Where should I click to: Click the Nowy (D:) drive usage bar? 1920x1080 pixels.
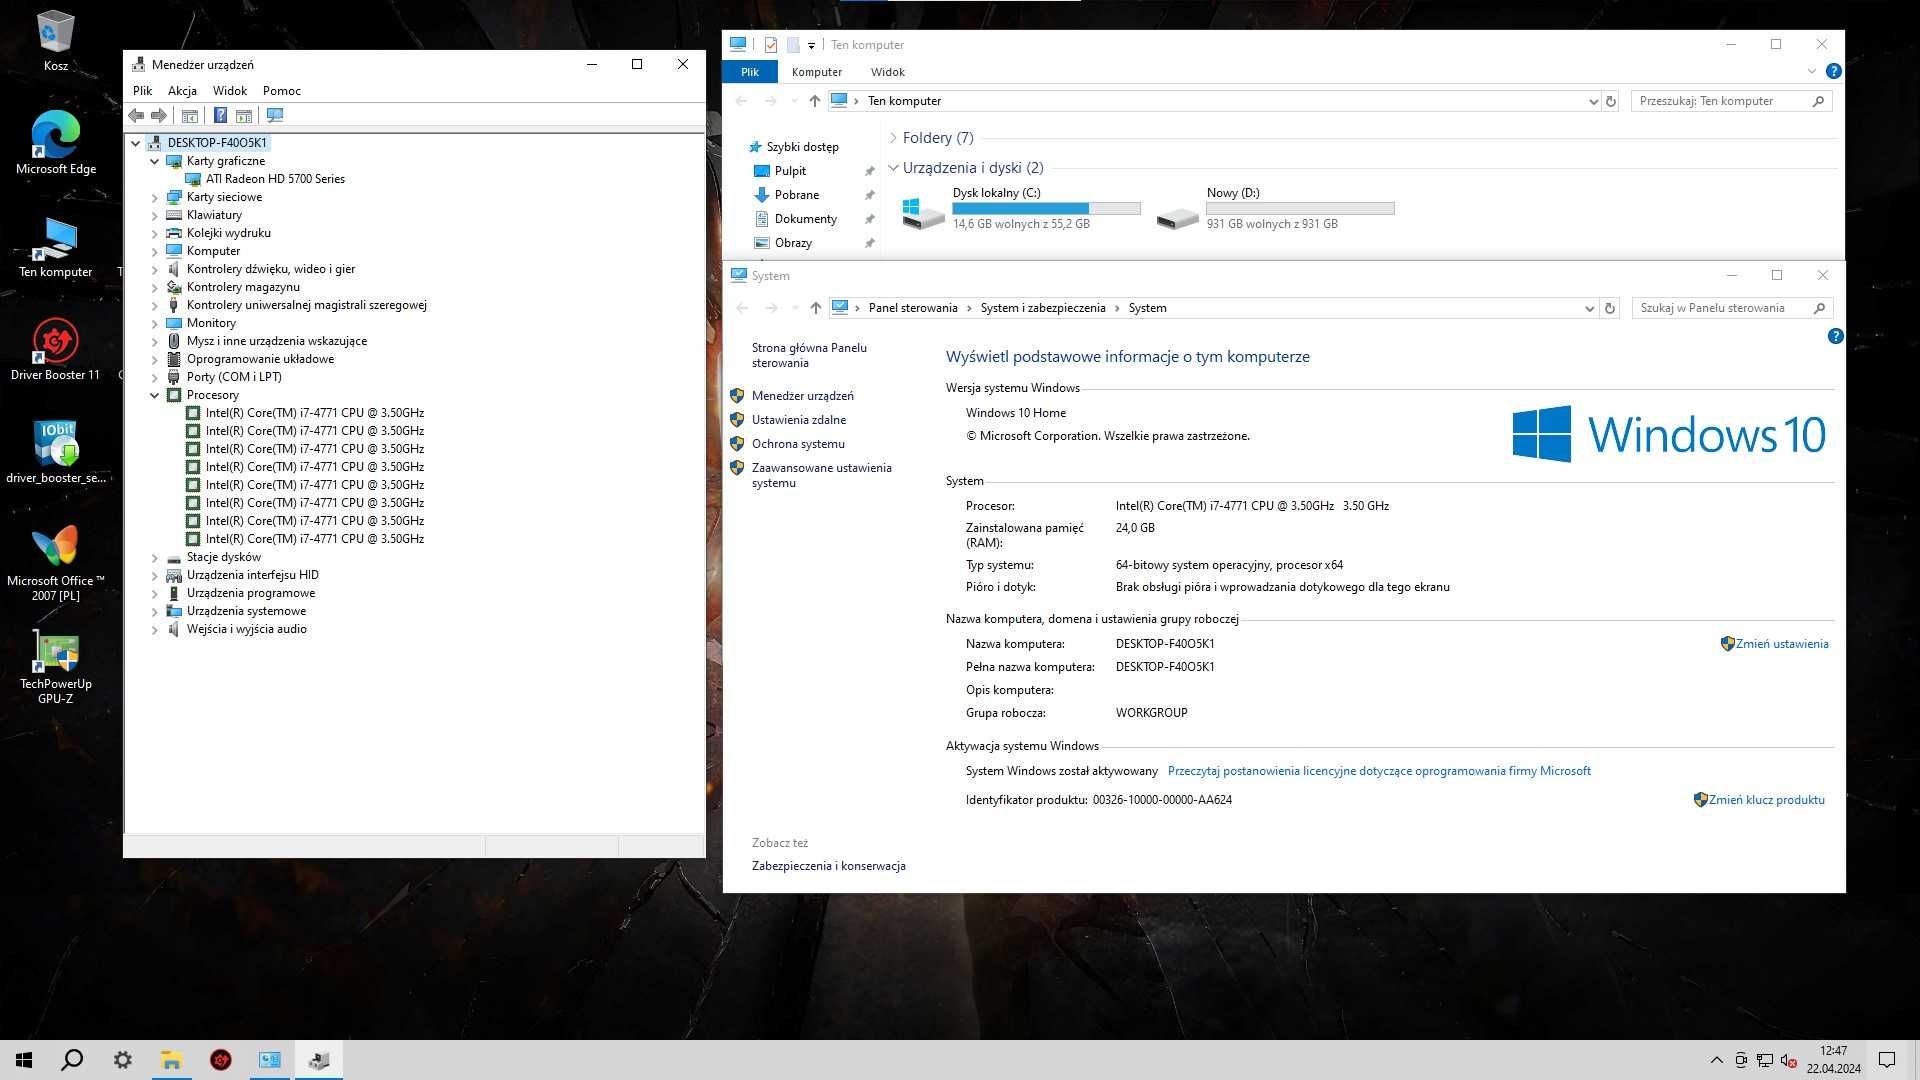pyautogui.click(x=1300, y=208)
